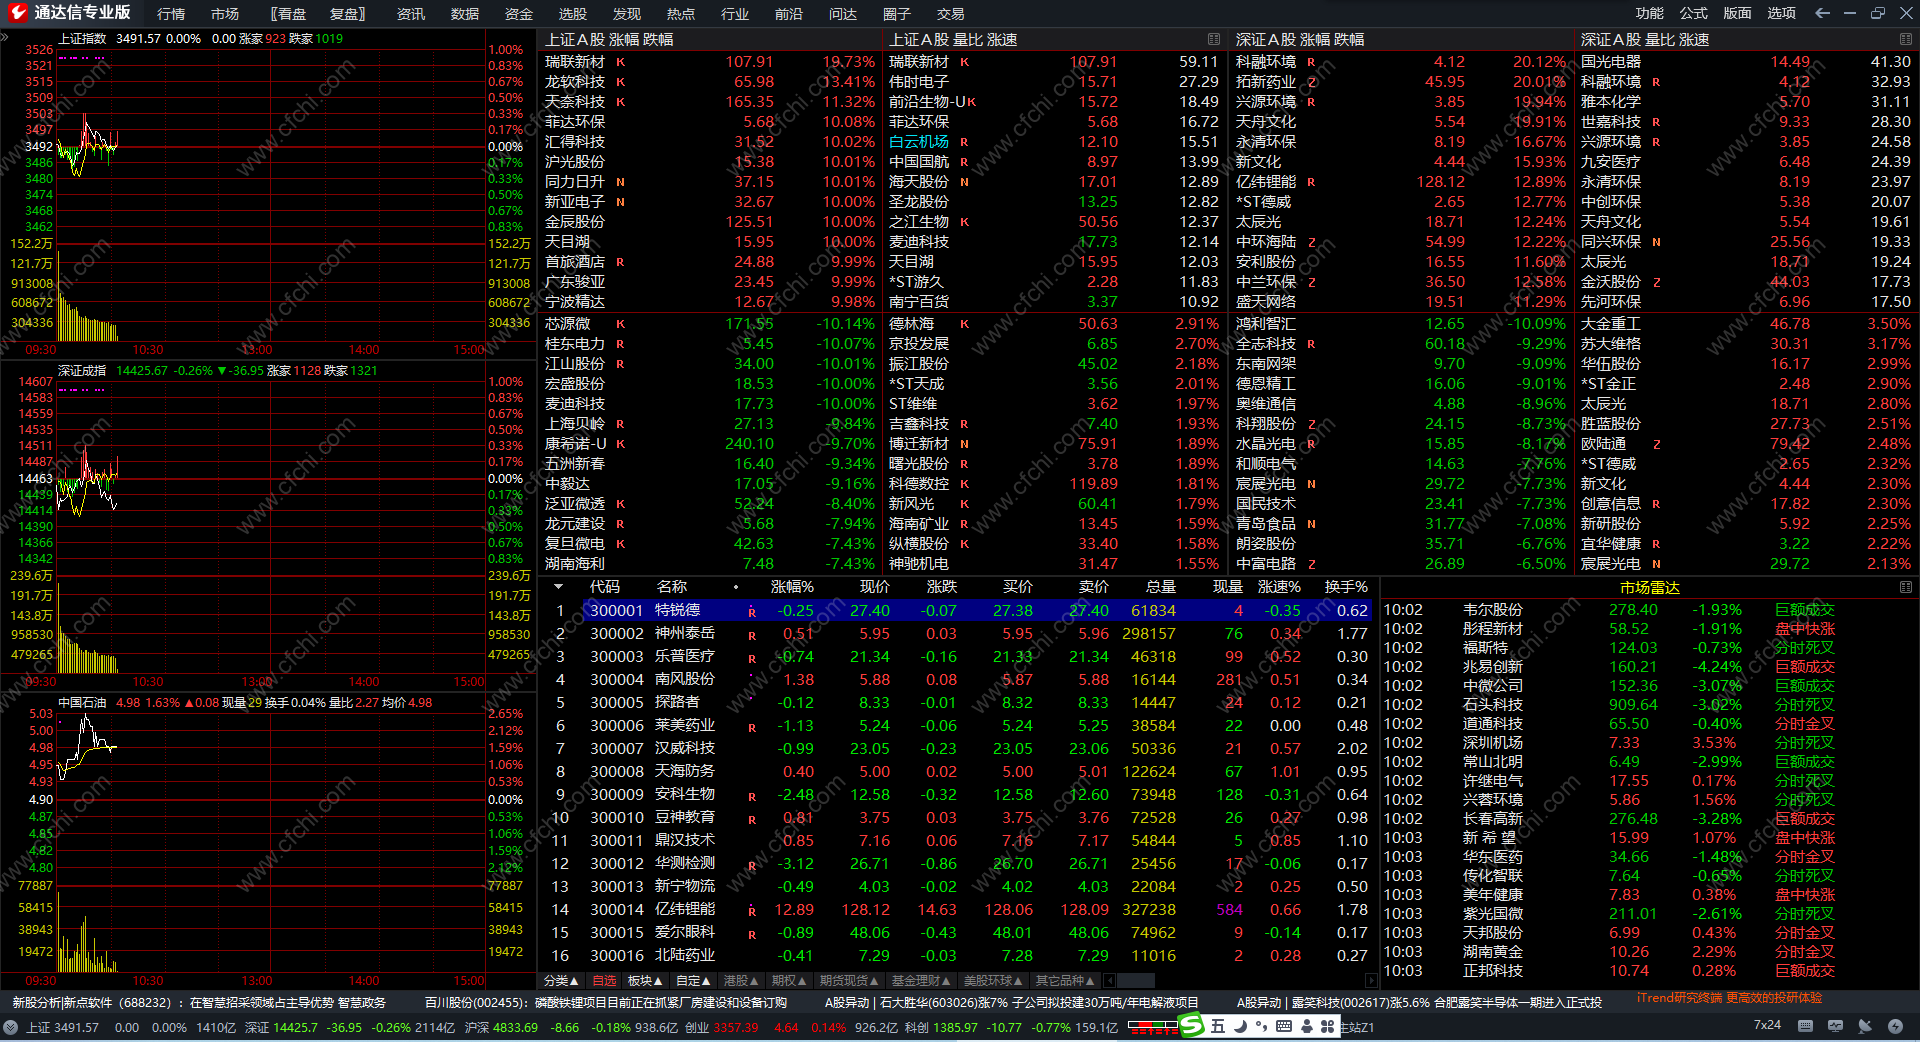Click the 深证成指 chart title

point(82,371)
